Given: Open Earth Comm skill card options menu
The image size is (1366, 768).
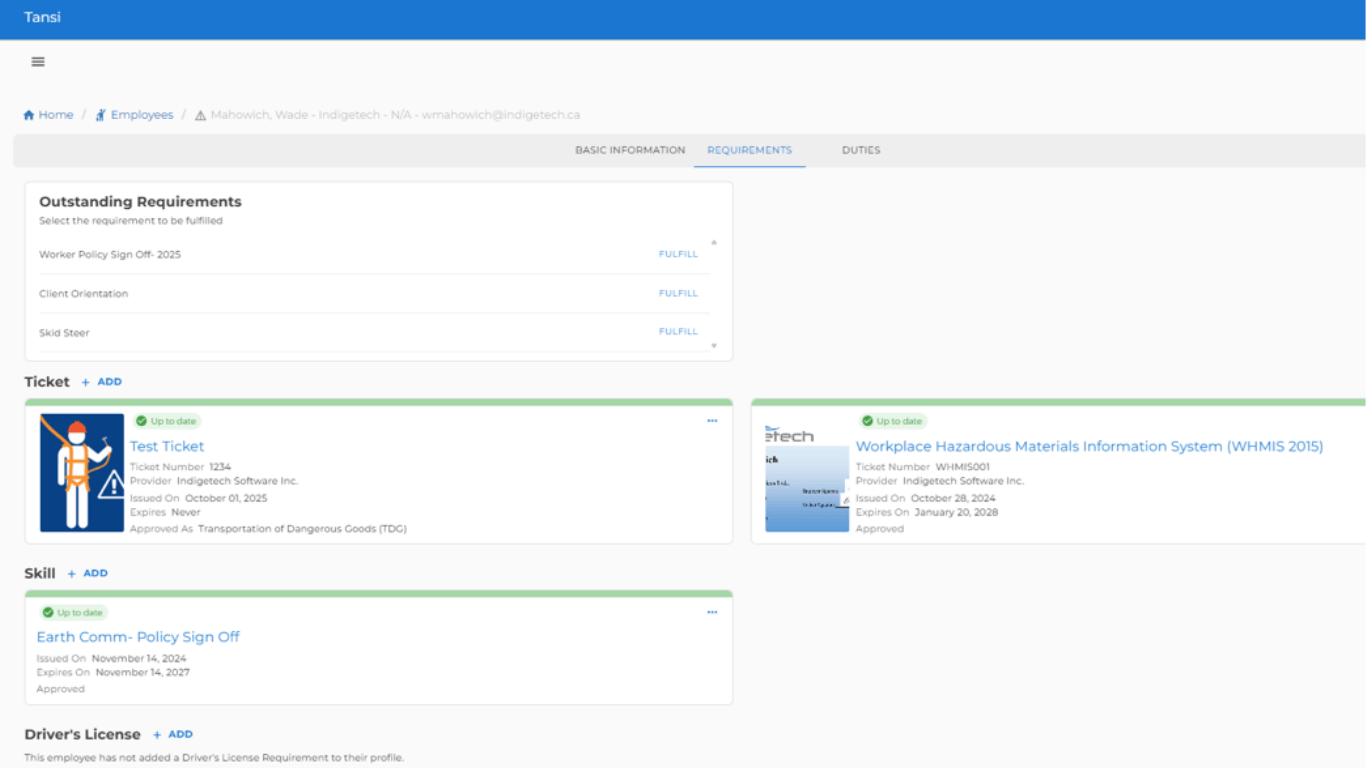Looking at the screenshot, I should pyautogui.click(x=712, y=612).
